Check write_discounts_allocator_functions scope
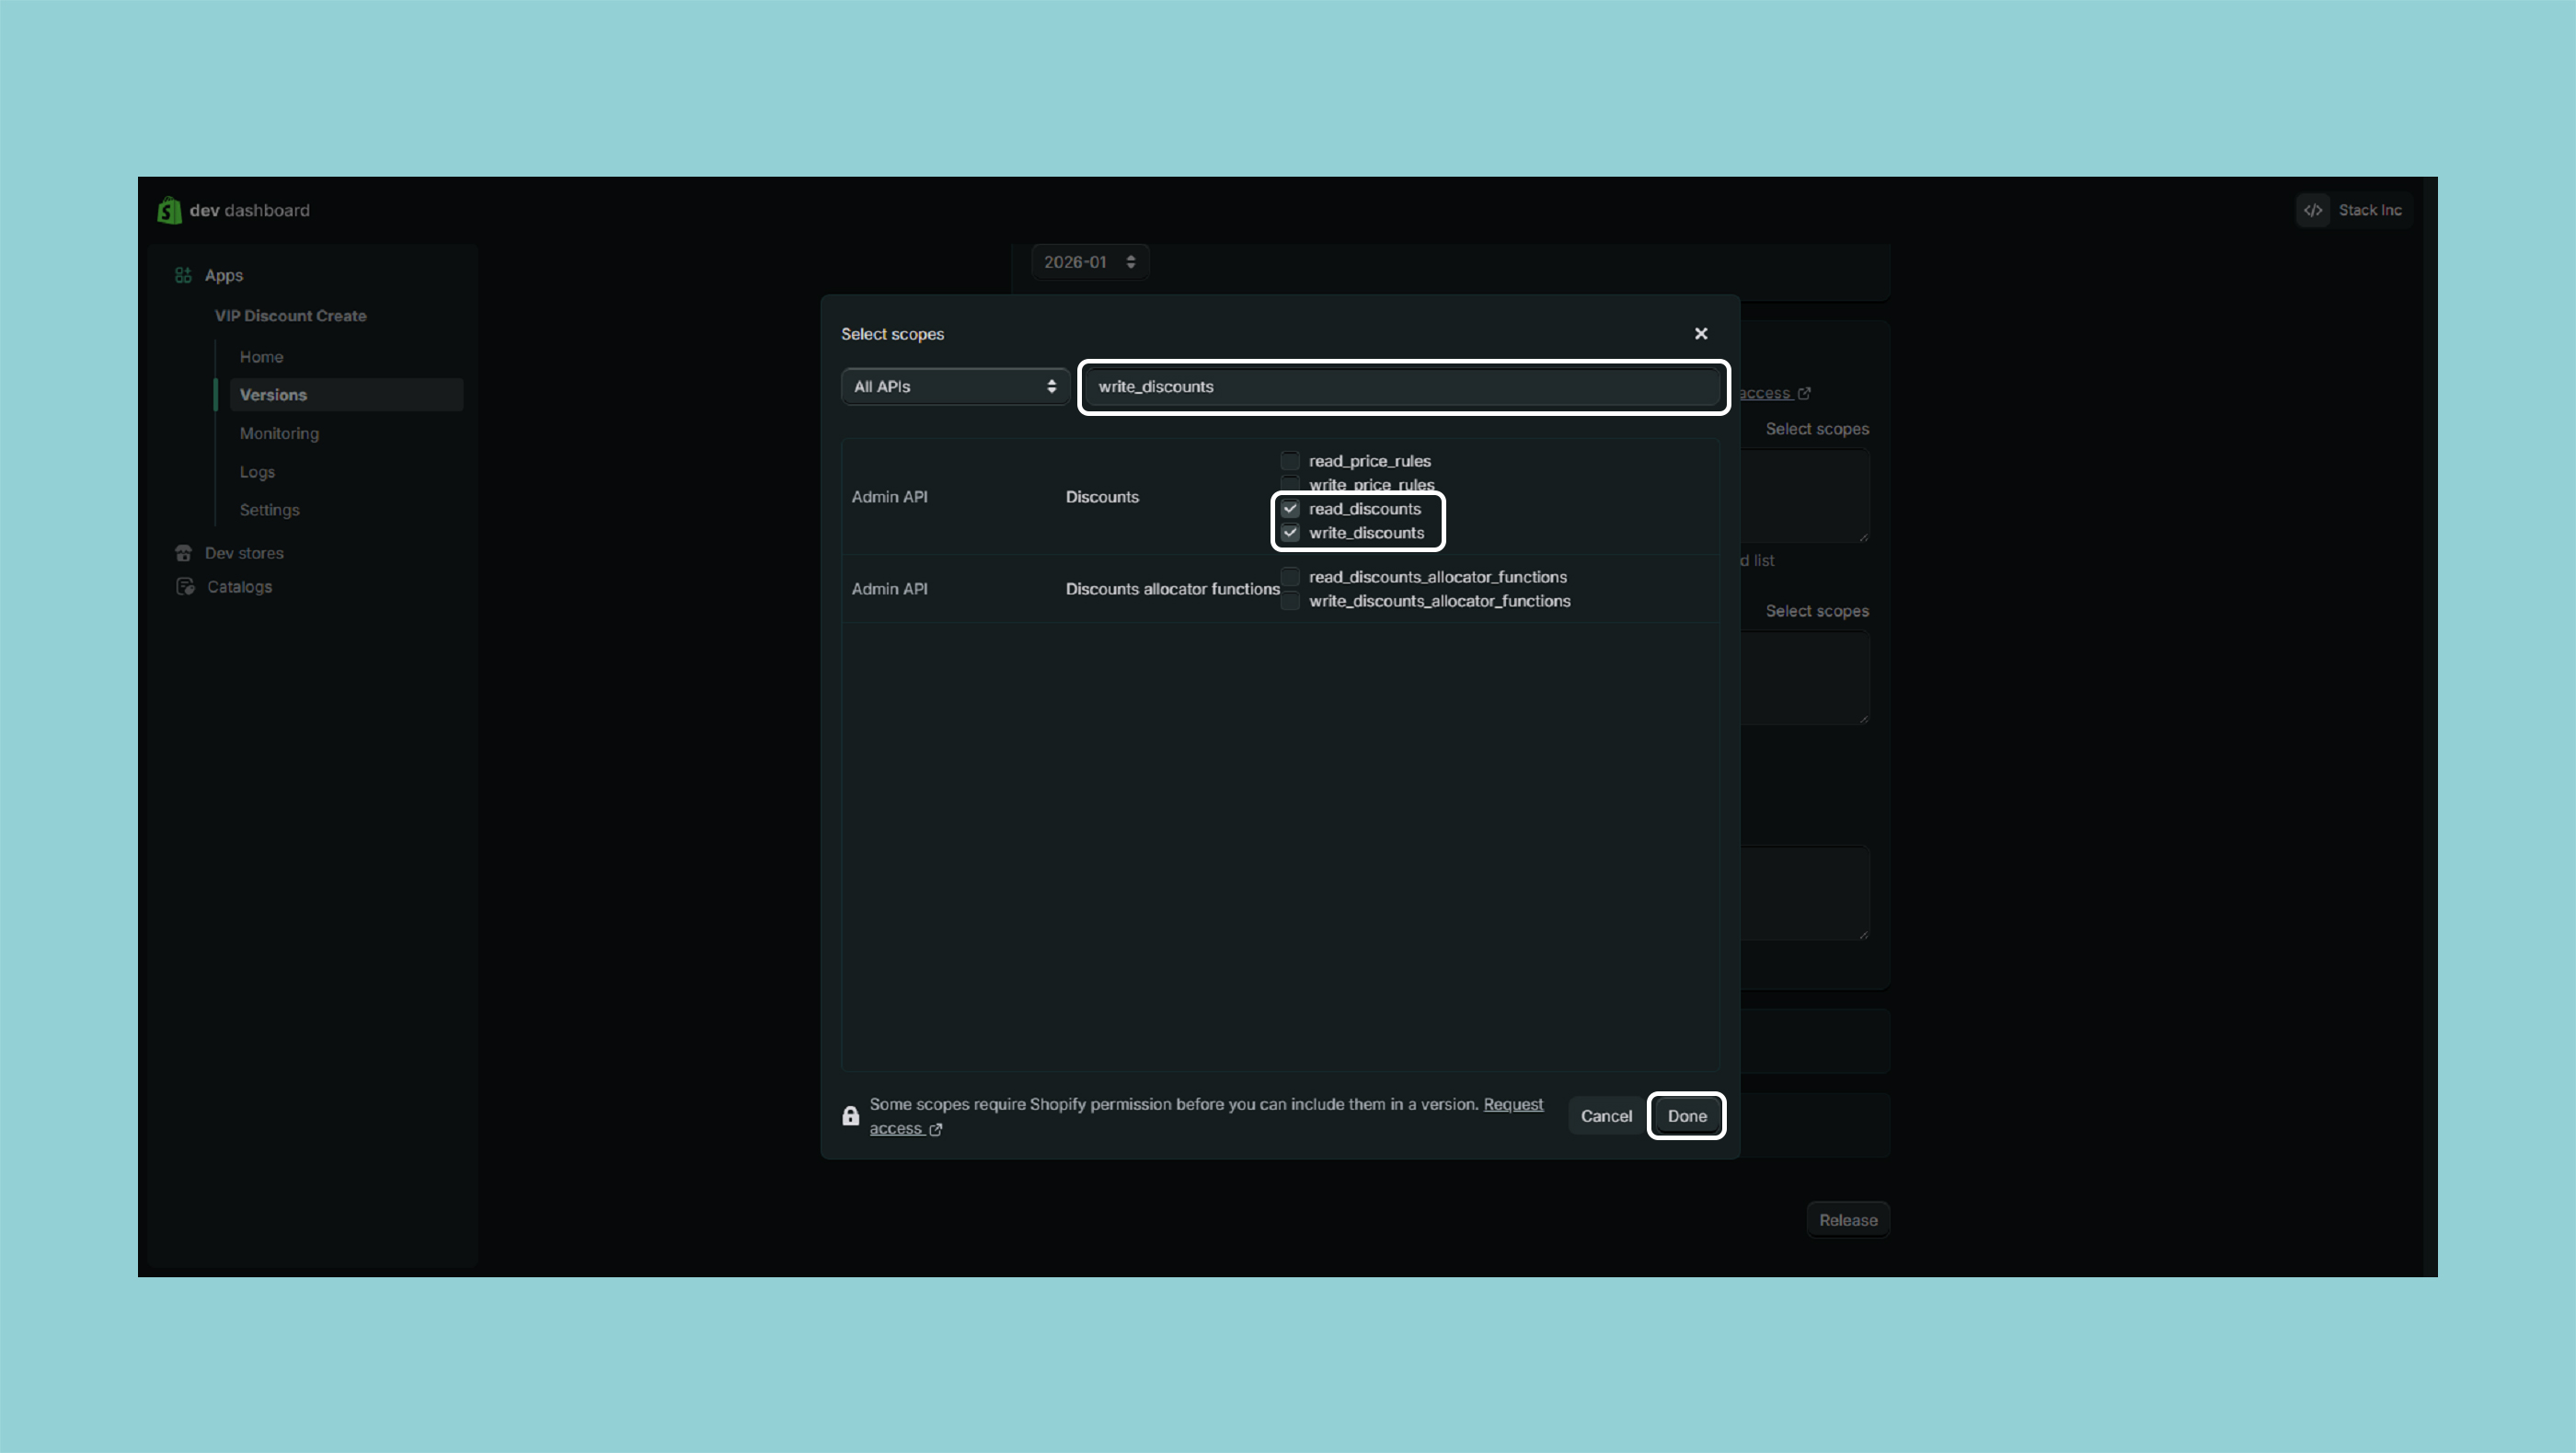Screen dimensions: 2576x1453 (1290, 601)
